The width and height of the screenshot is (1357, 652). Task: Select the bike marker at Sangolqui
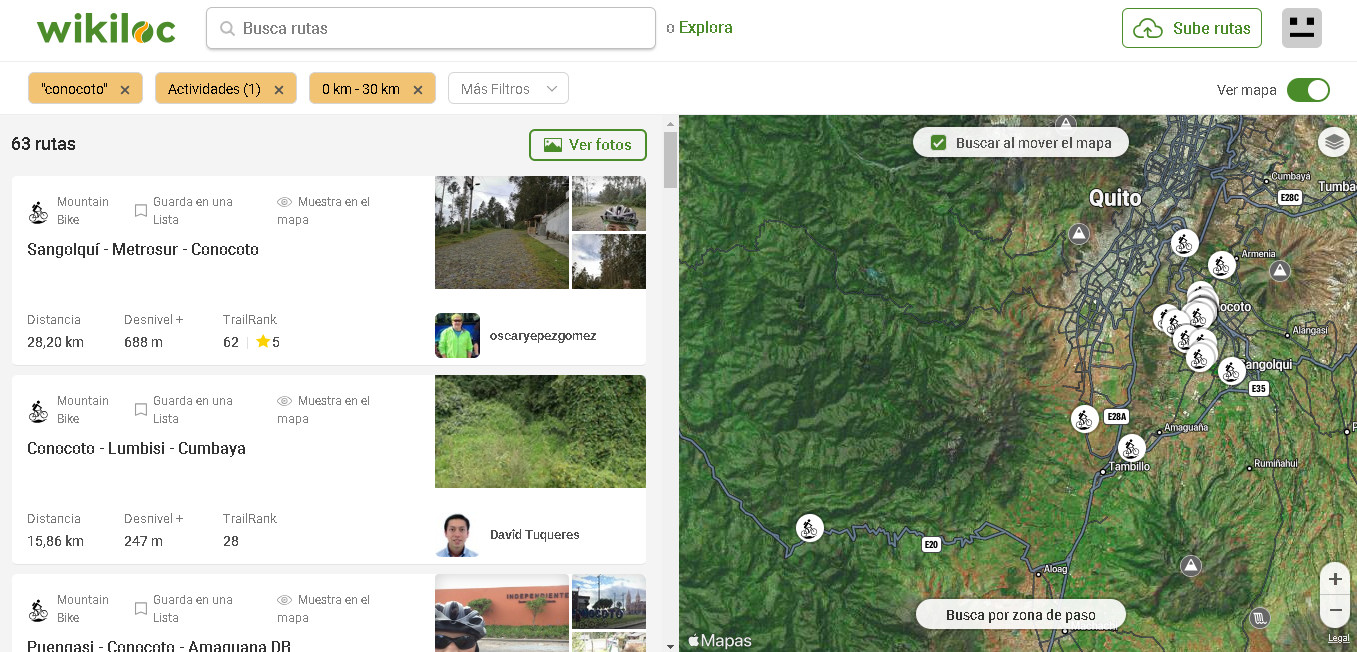click(1232, 371)
